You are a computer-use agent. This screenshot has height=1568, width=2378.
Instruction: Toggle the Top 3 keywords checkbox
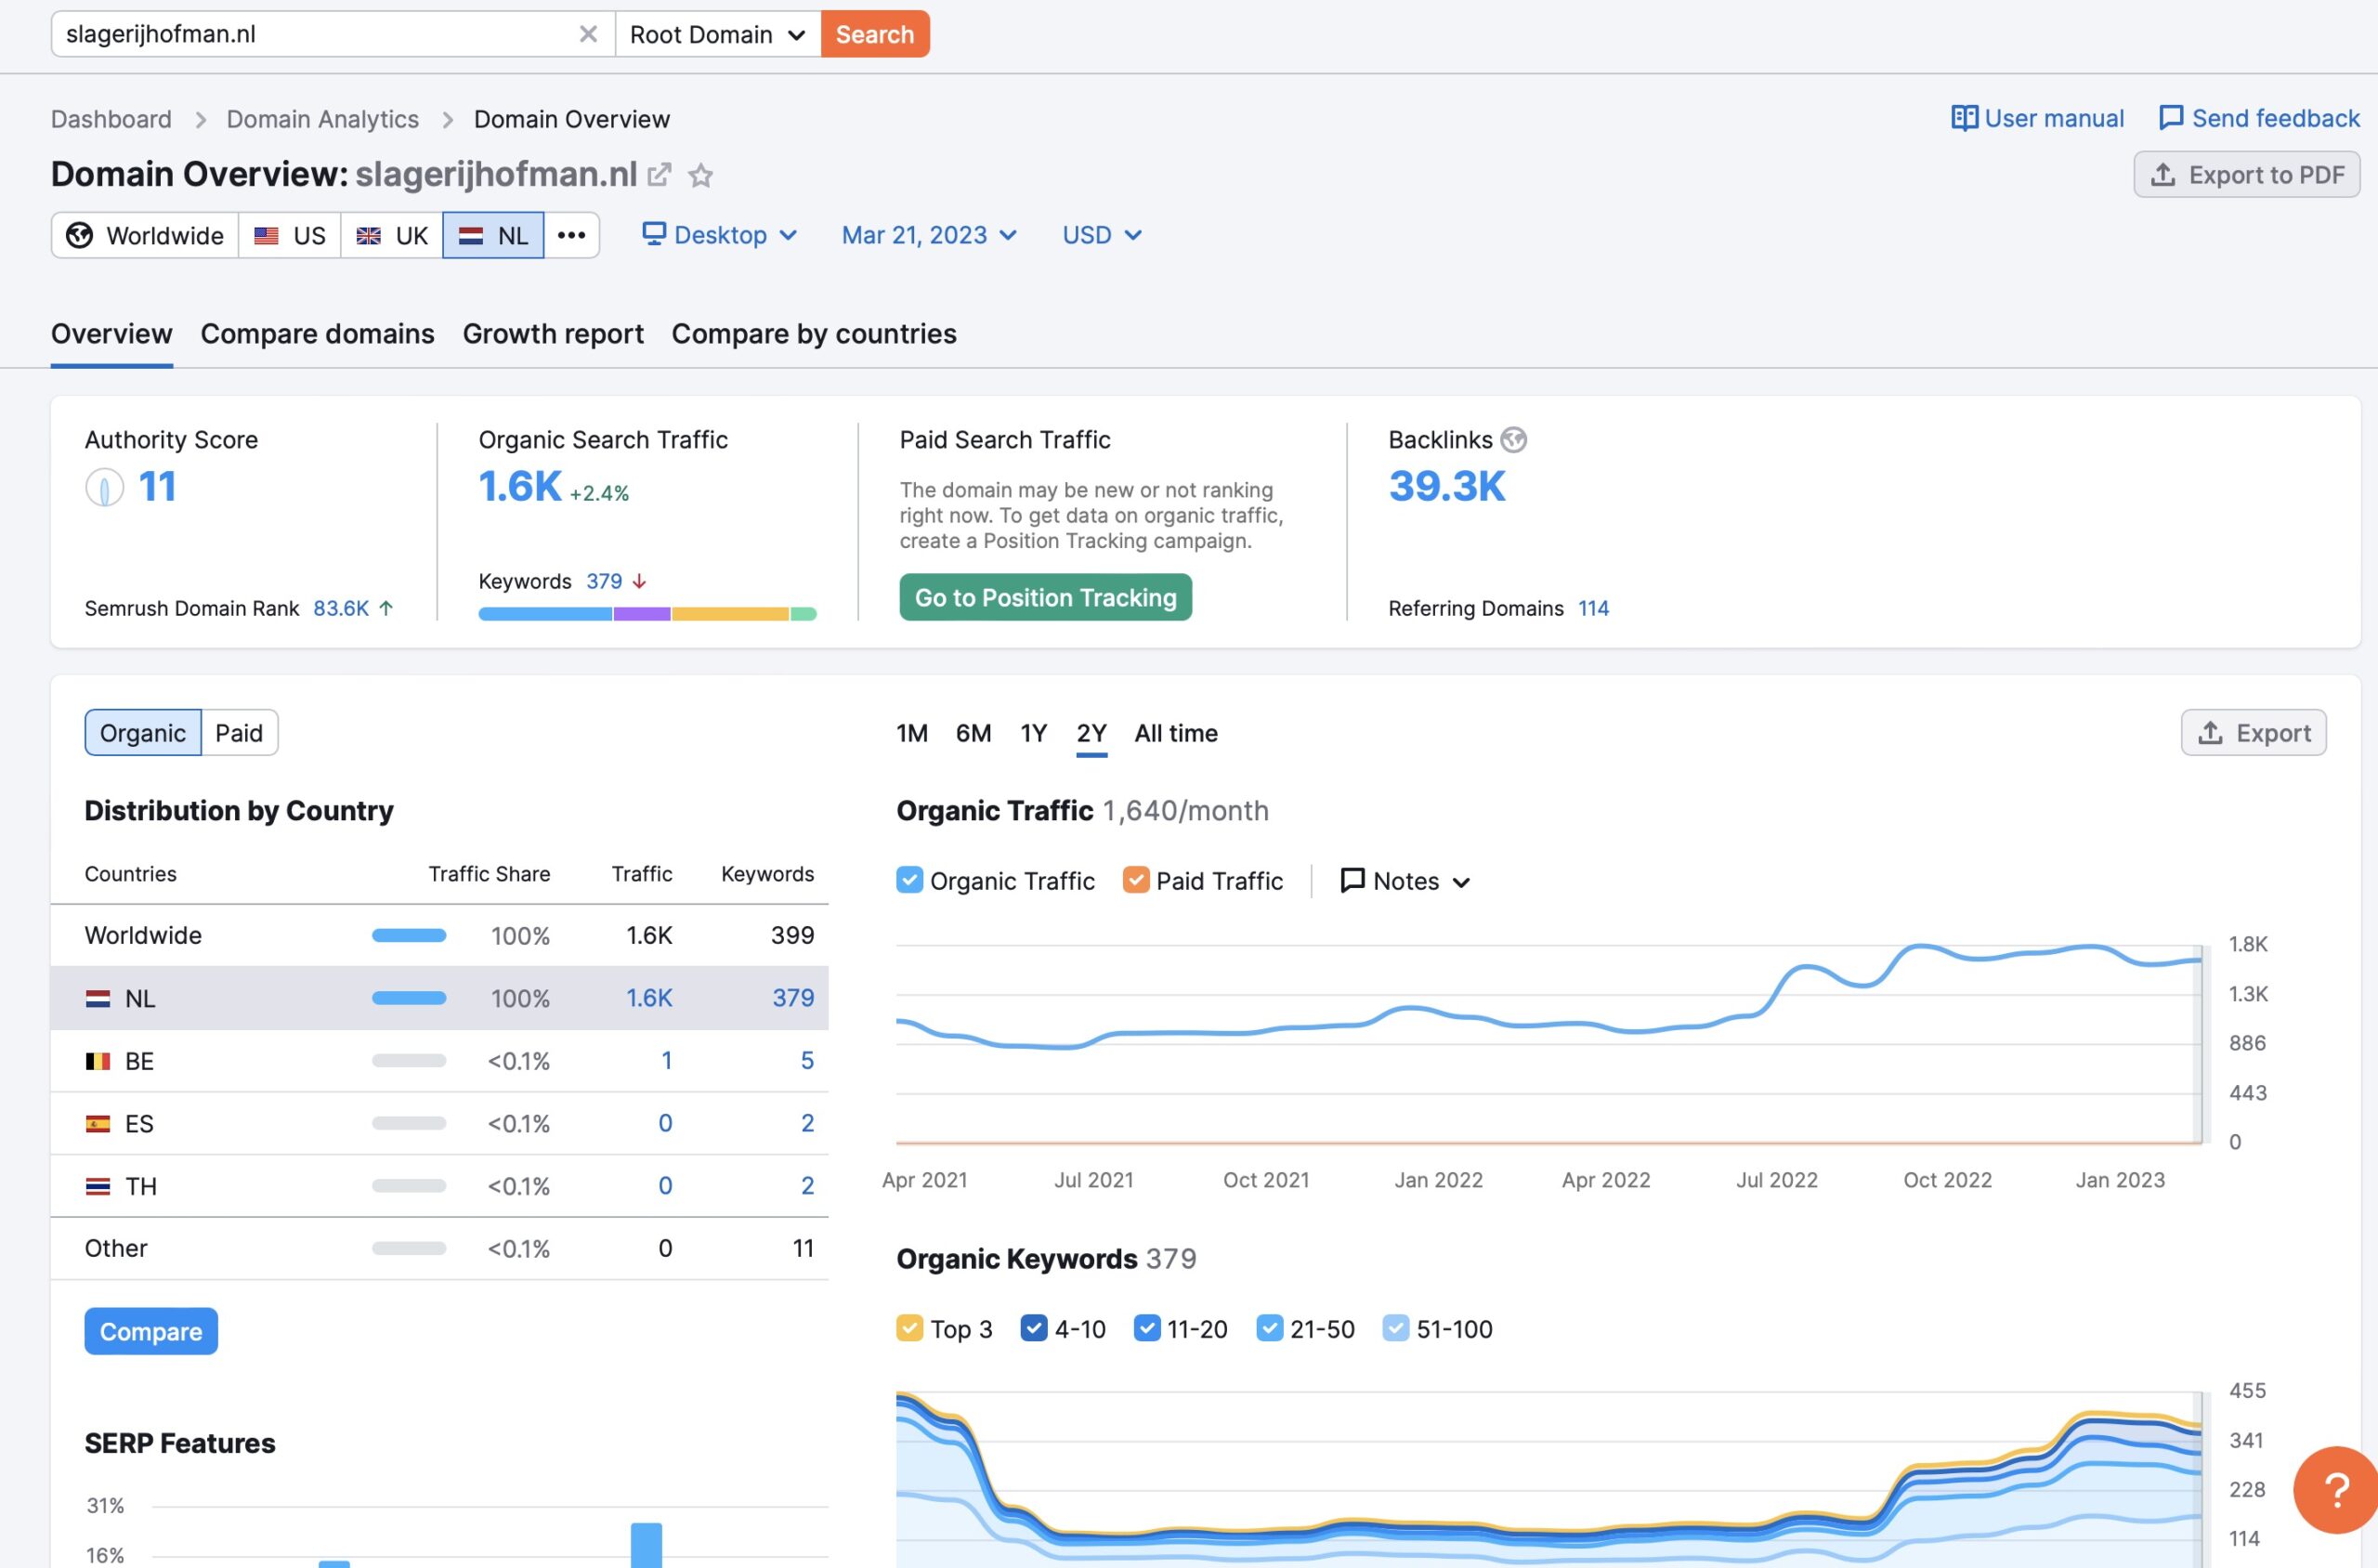[909, 1328]
